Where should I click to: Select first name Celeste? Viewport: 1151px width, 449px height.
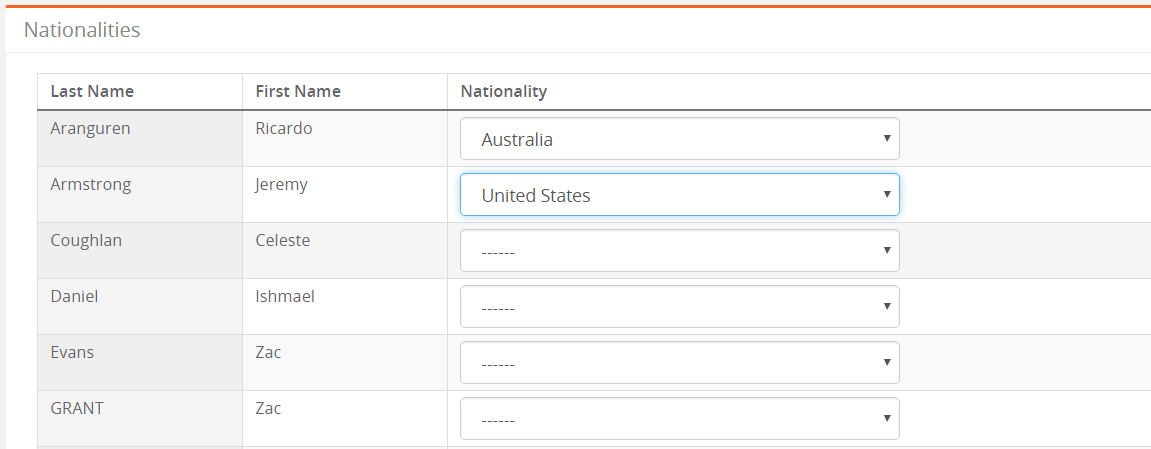(283, 240)
